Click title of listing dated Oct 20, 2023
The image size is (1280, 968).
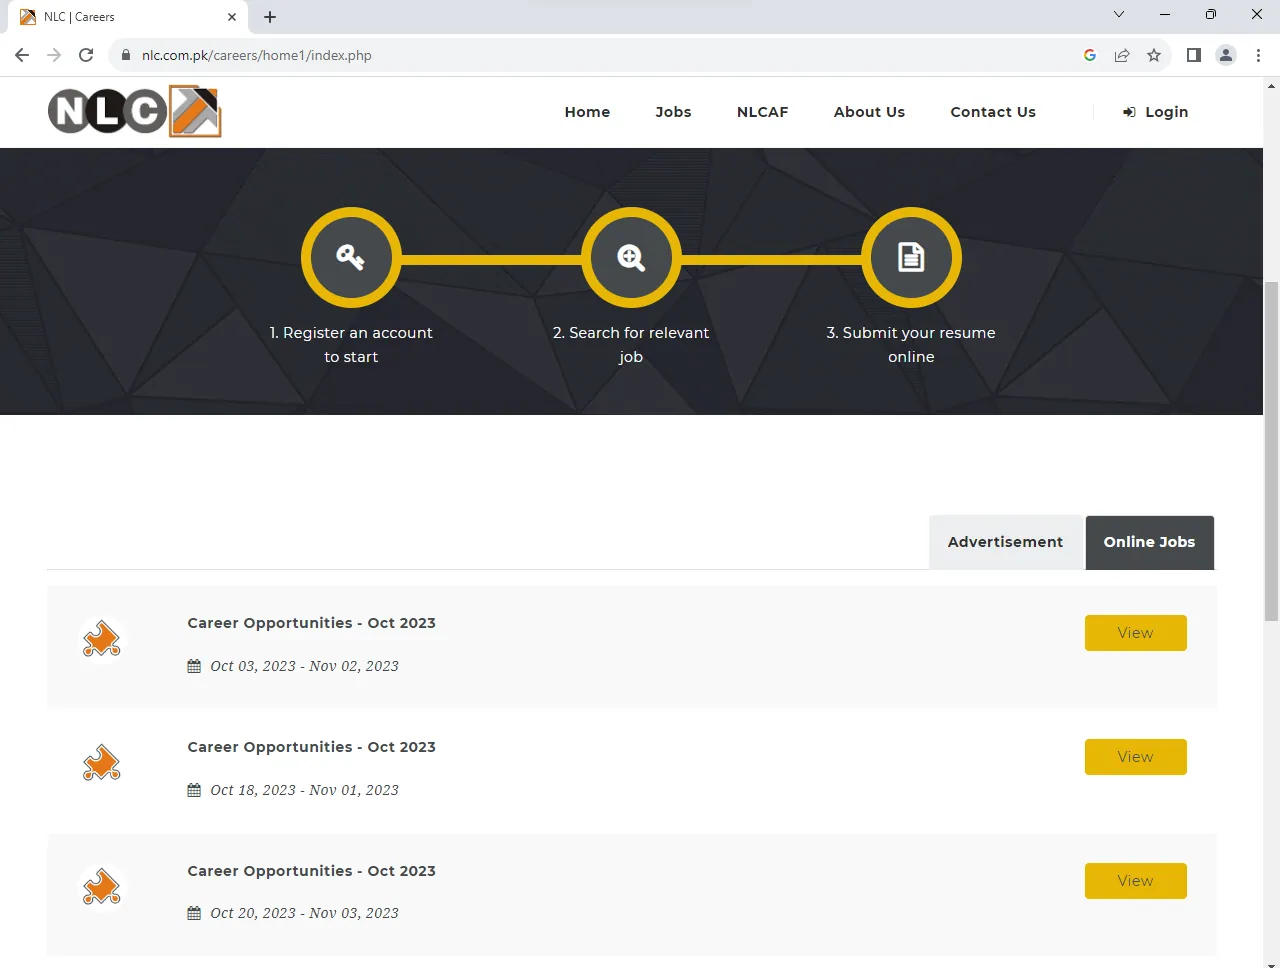311,871
